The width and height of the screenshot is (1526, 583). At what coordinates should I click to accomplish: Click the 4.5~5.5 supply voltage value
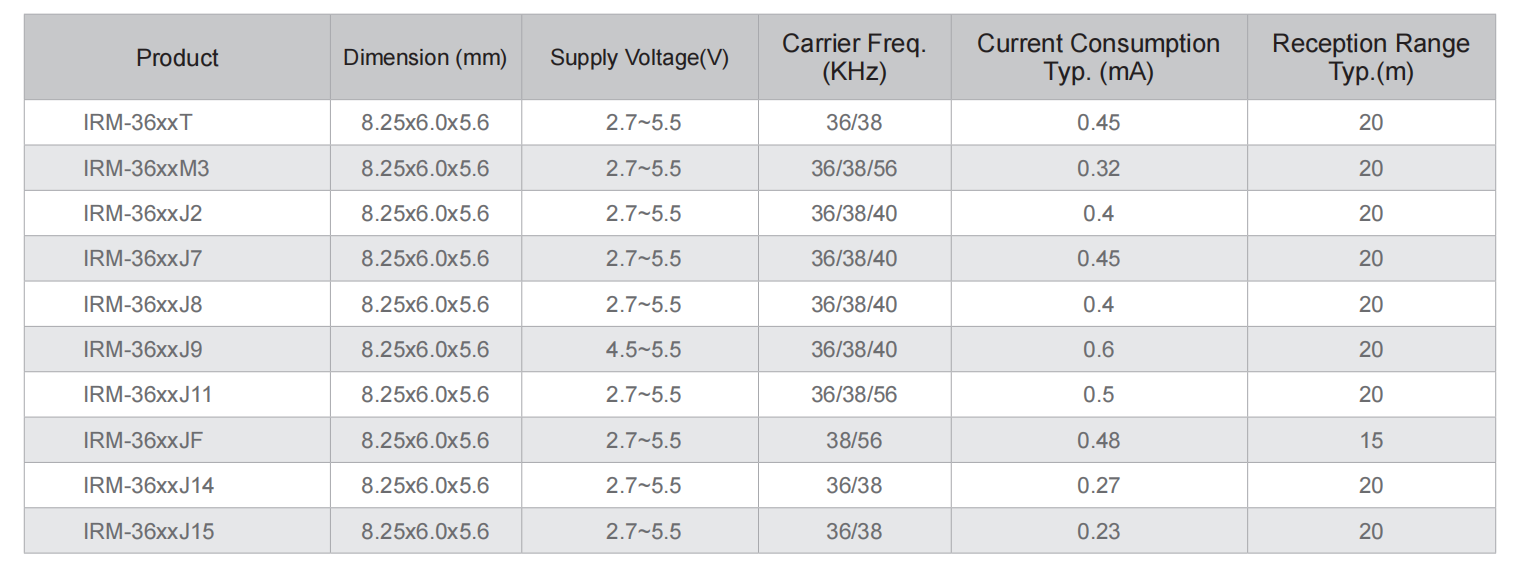(643, 349)
